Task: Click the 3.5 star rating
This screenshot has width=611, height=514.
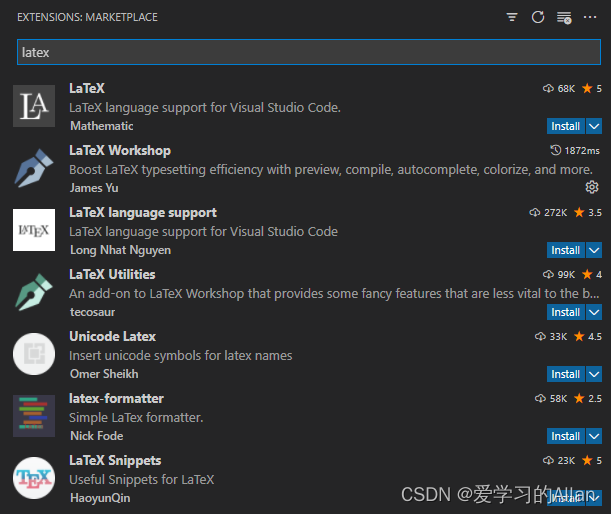Action: [588, 212]
